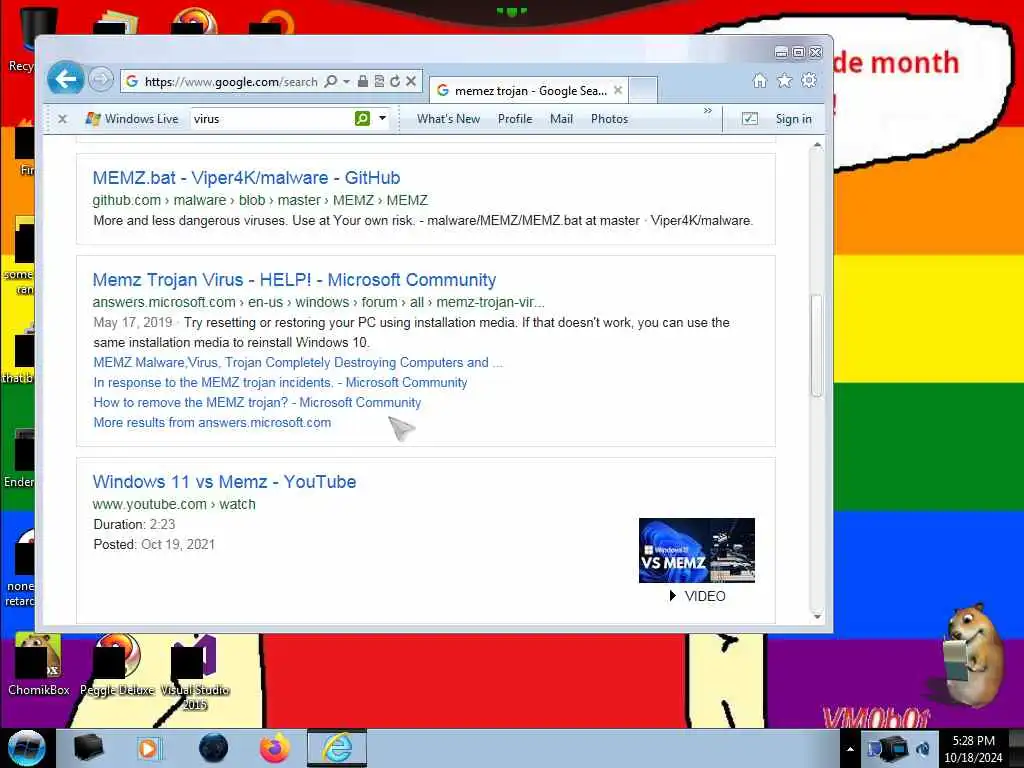Click the security lock icon in address bar

tap(363, 81)
